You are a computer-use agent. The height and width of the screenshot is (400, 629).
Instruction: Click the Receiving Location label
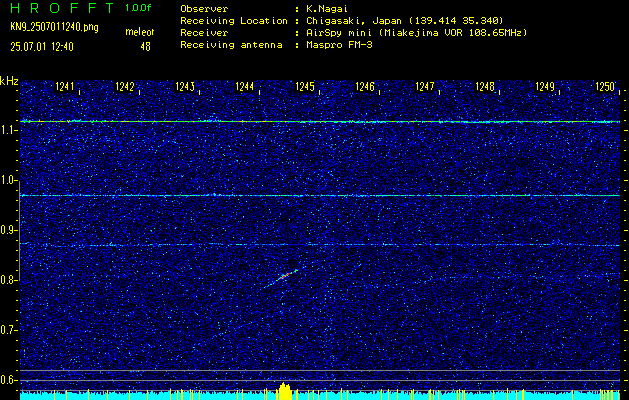[x=234, y=20]
